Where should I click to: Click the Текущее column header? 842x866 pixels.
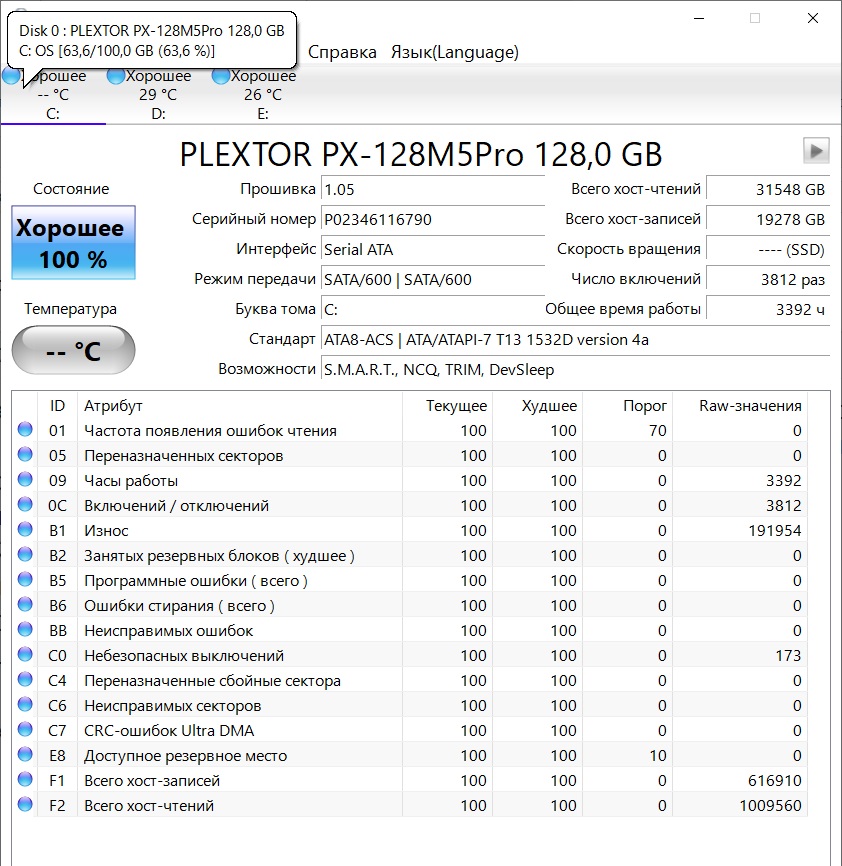[448, 406]
